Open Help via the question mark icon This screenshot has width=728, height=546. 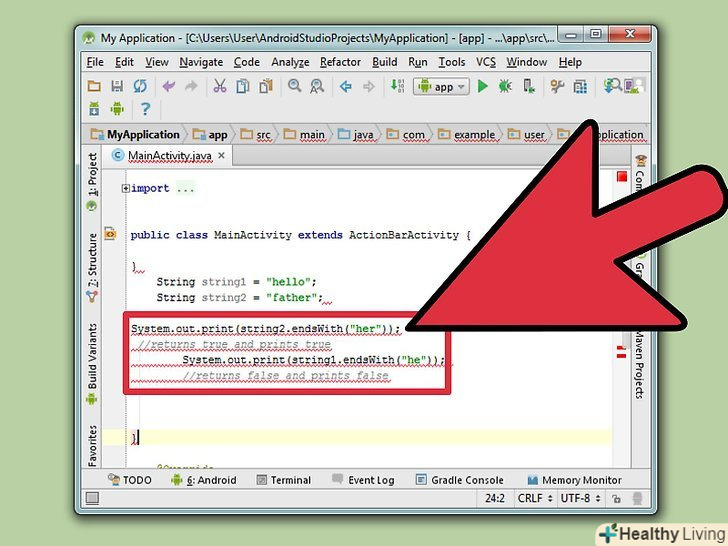click(x=145, y=110)
